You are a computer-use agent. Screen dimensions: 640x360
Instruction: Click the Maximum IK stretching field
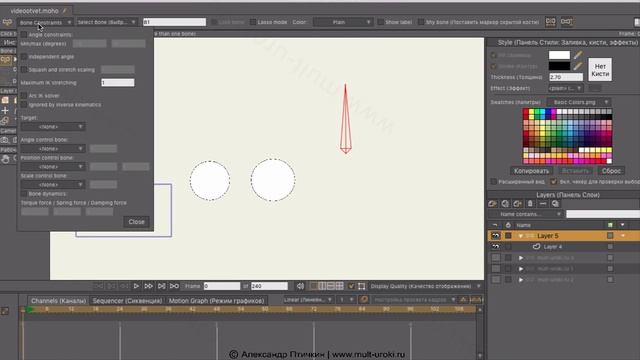118,82
